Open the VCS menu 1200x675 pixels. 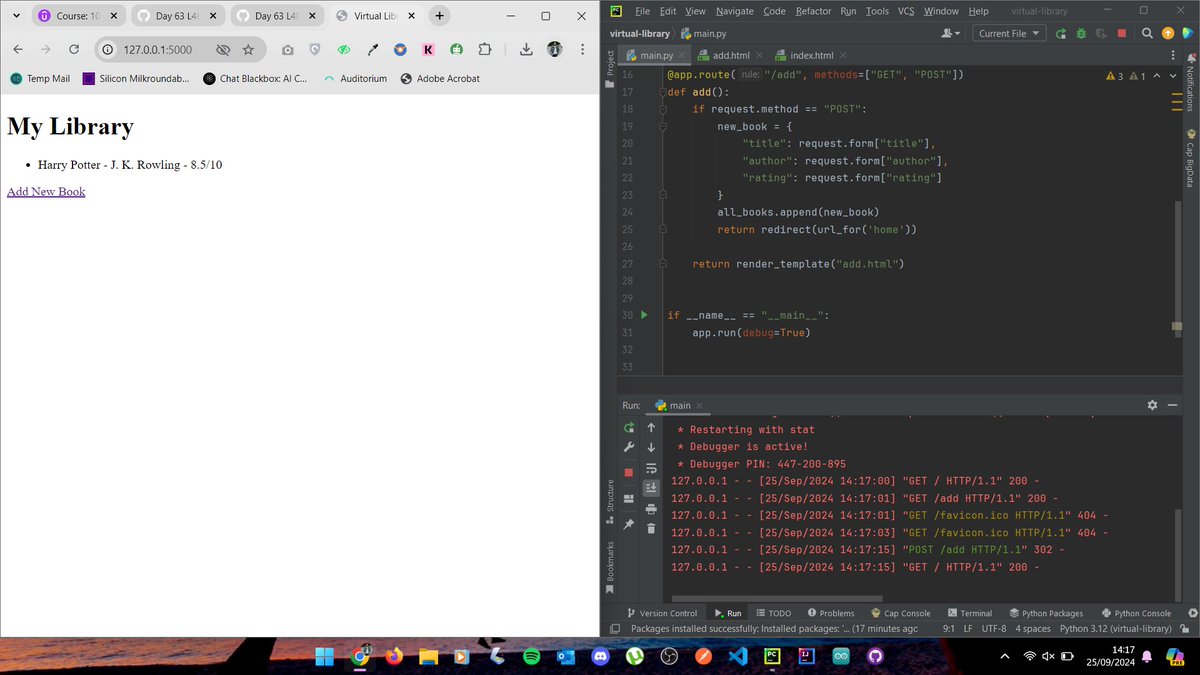[x=905, y=10]
